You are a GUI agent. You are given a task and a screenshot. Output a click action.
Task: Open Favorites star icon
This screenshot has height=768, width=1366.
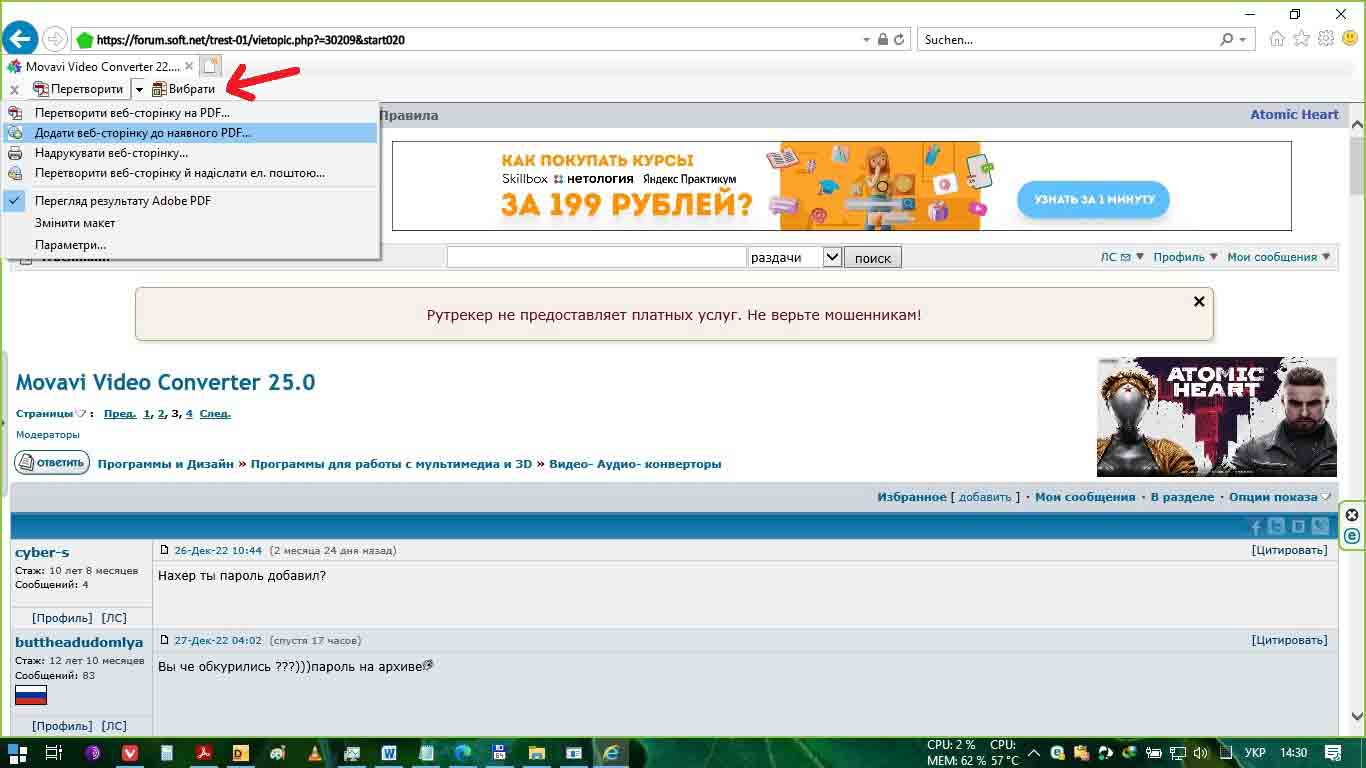[x=1301, y=39]
